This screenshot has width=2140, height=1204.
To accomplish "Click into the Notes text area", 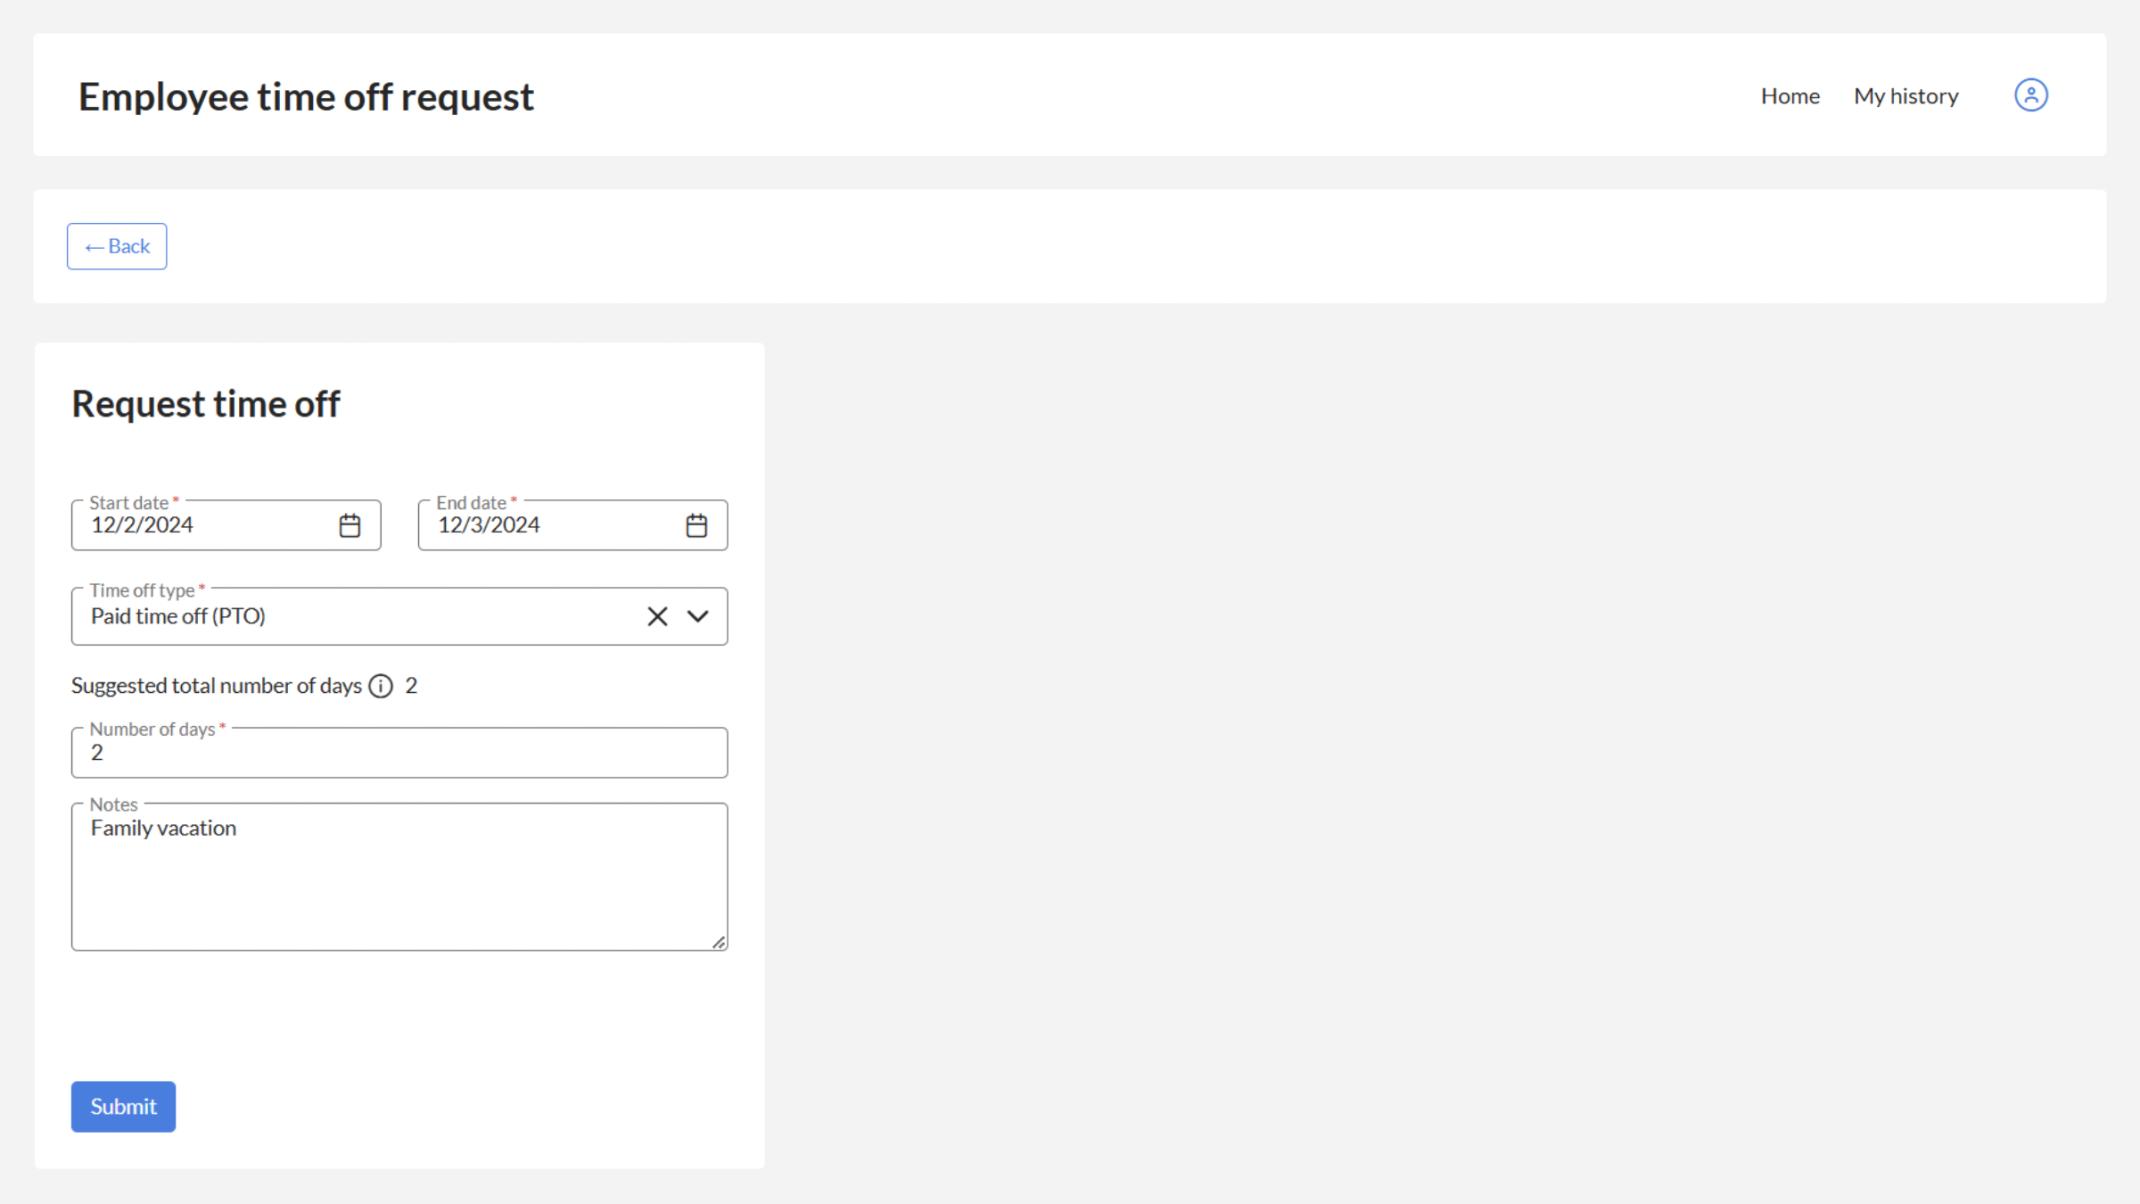I will [x=399, y=876].
